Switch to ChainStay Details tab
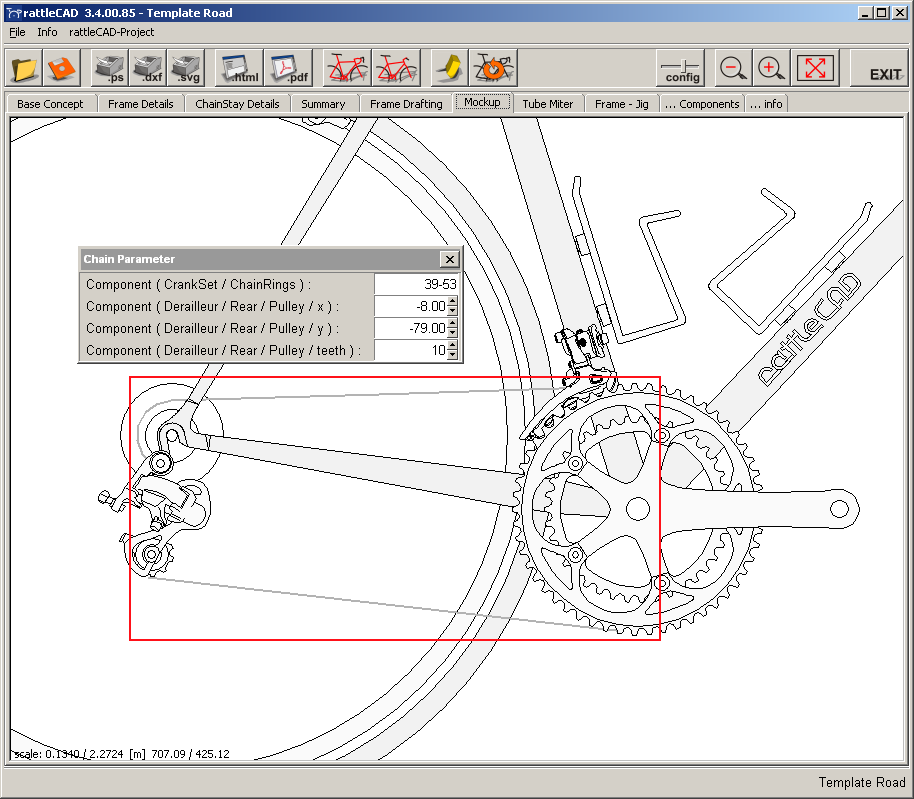The image size is (914, 799). (x=237, y=104)
